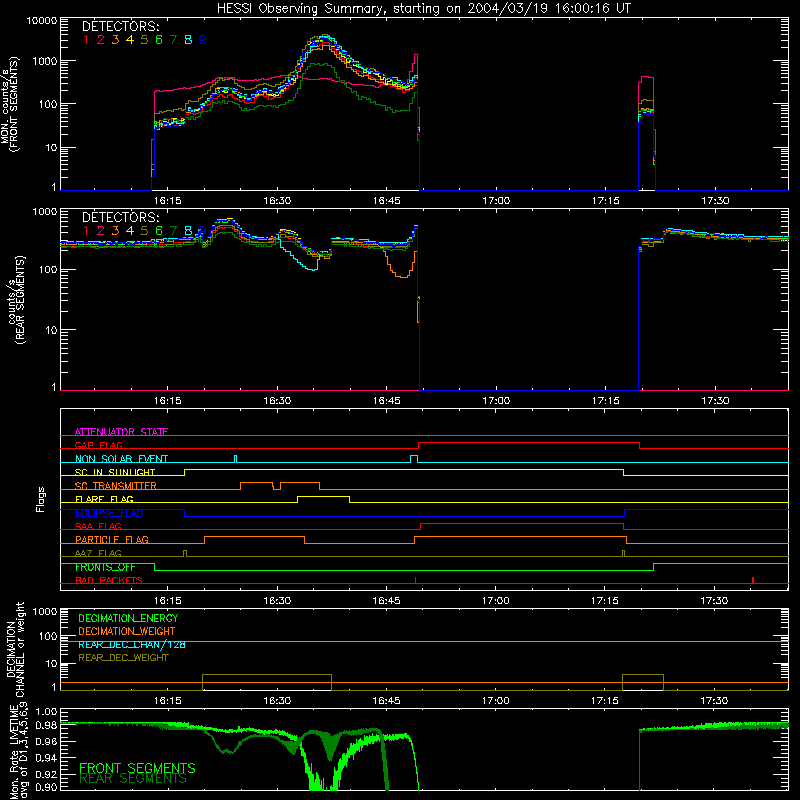Click the 10000 tick on the front segments axis

42,21
